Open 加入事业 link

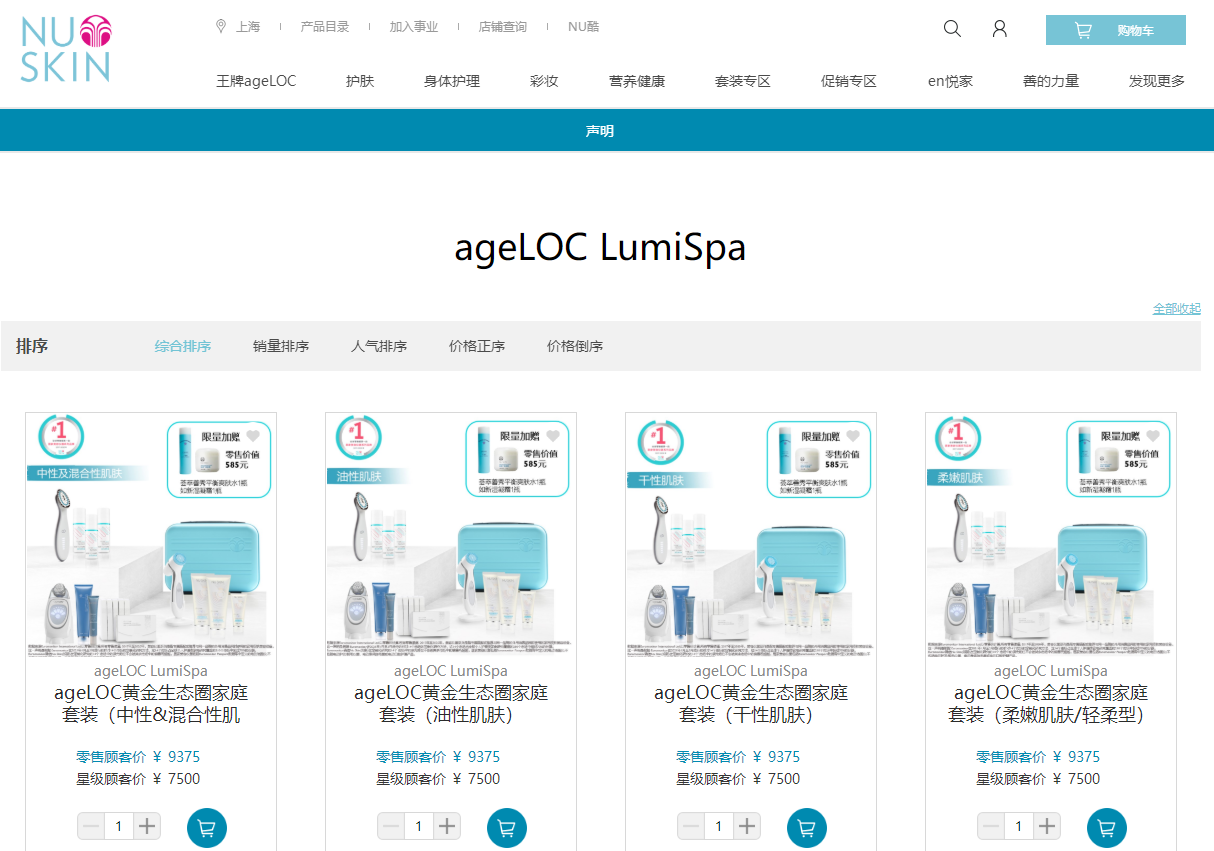coord(414,27)
